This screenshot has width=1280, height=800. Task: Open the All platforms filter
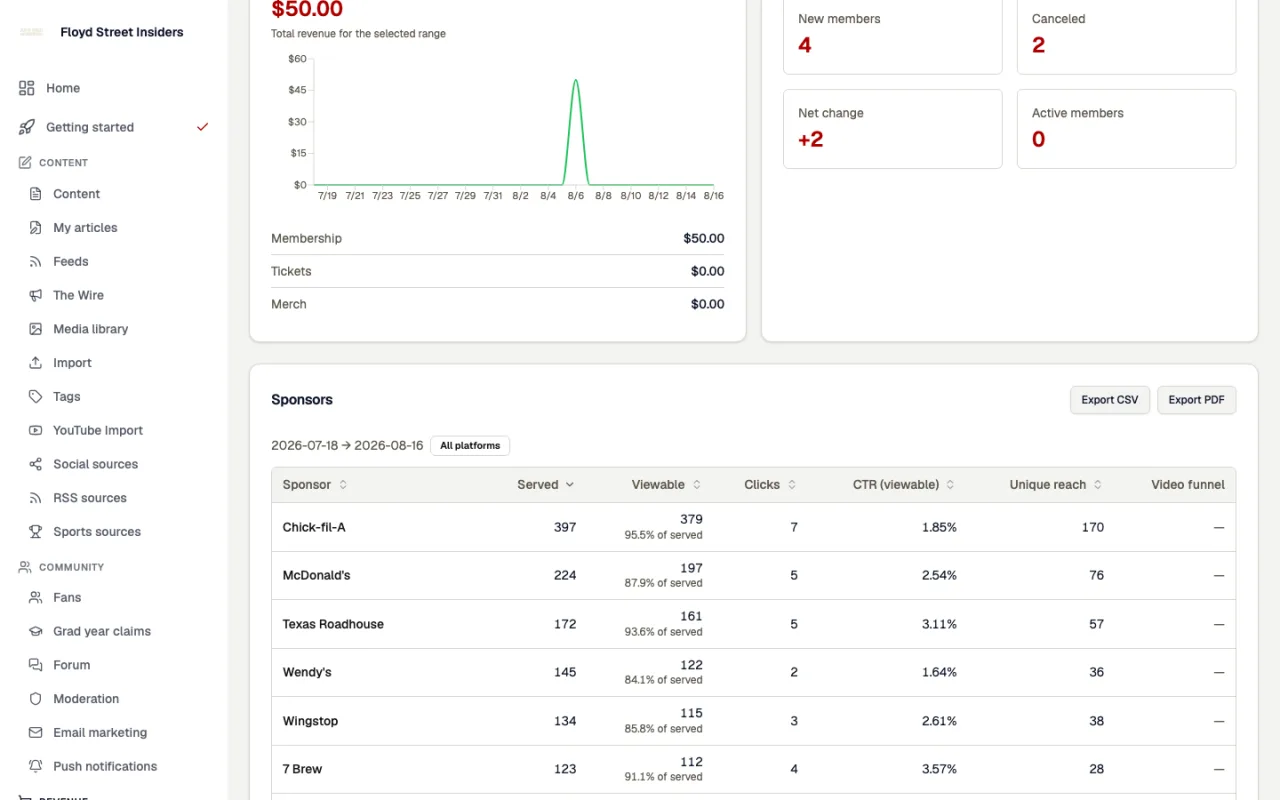pyautogui.click(x=470, y=446)
